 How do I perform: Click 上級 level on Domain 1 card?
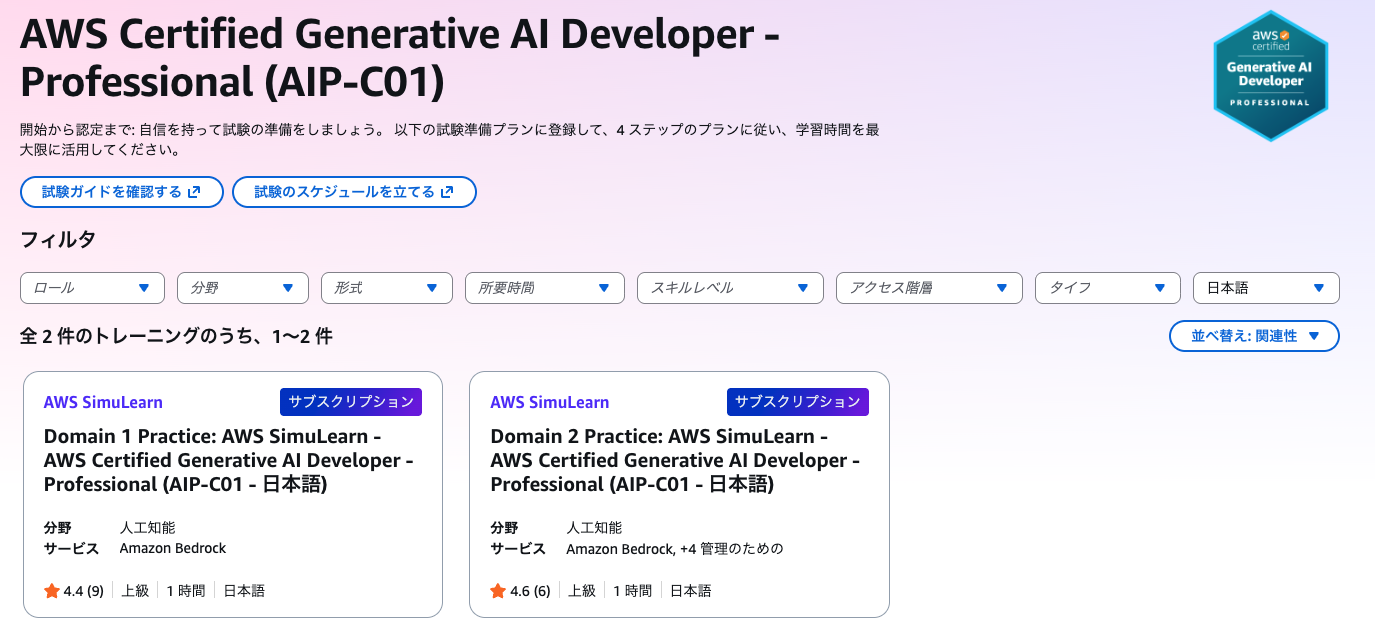pos(135,591)
